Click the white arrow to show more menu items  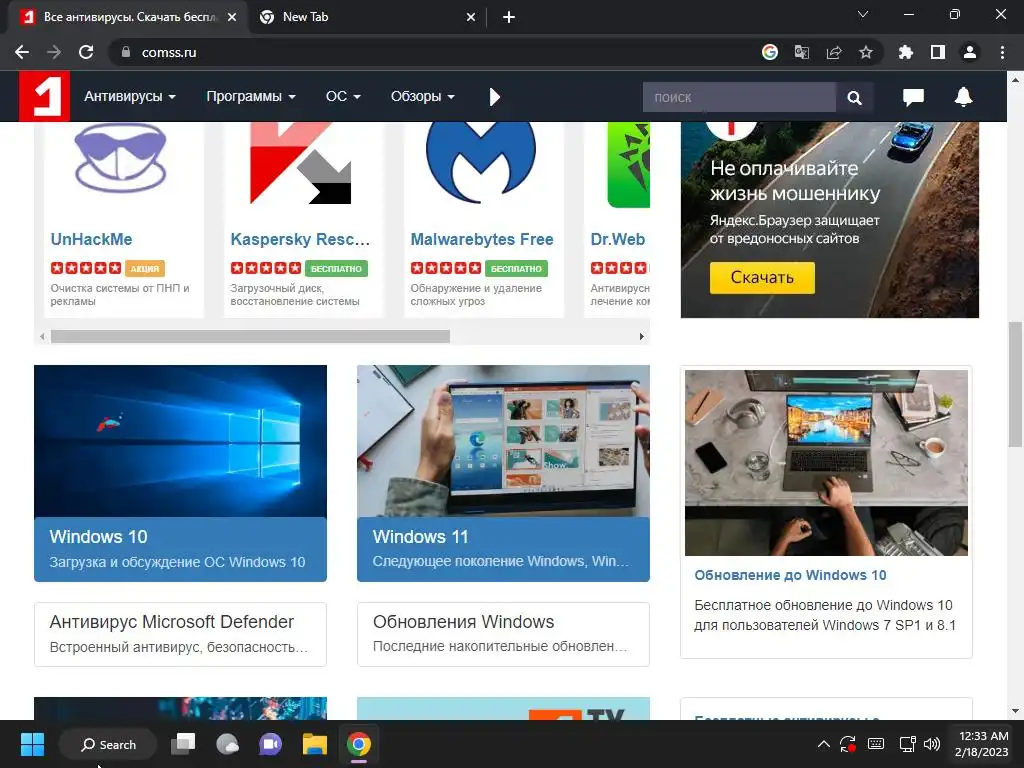494,97
